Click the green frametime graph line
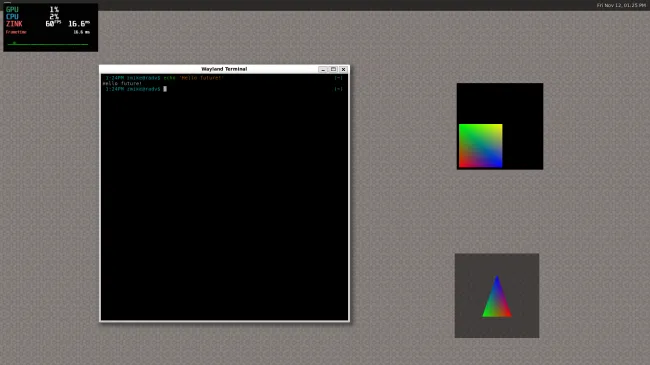Screen dimensions: 650x365 [x=48, y=44]
